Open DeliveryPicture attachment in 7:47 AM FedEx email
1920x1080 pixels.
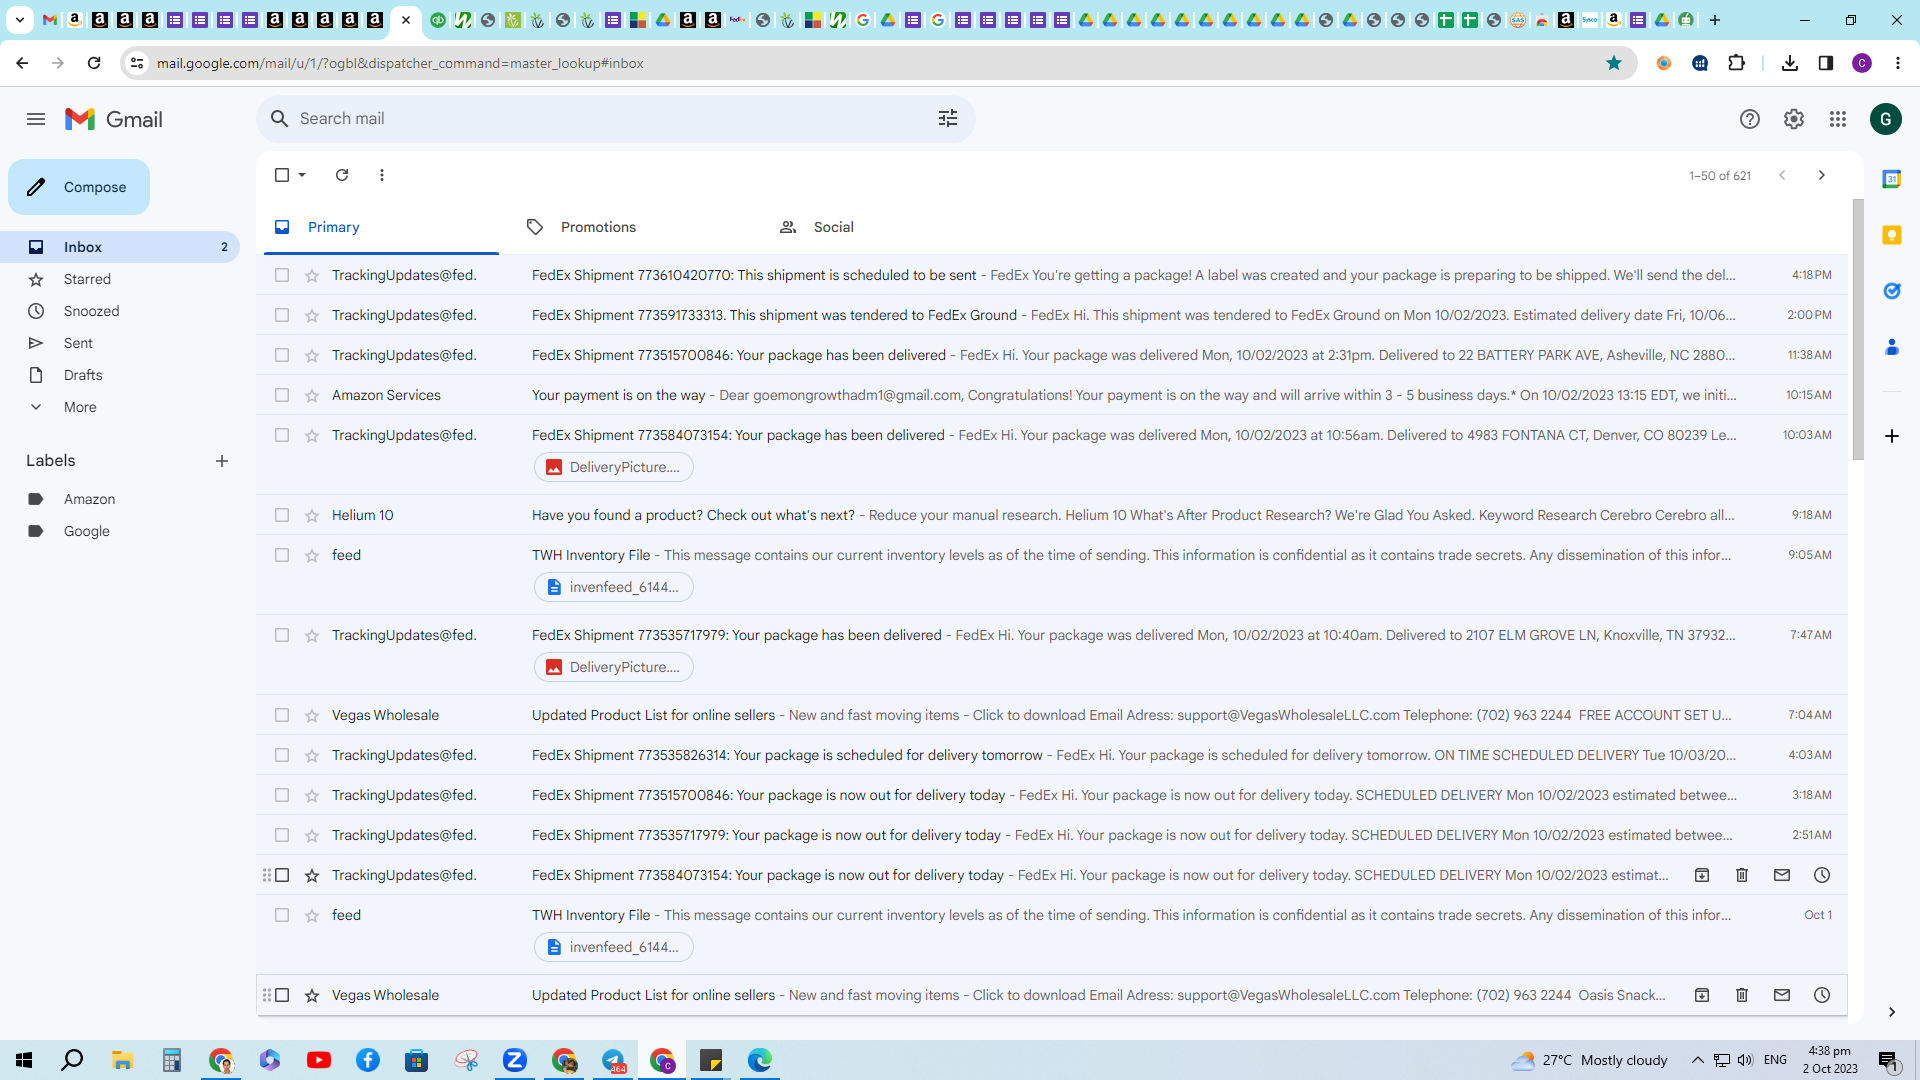click(x=614, y=667)
